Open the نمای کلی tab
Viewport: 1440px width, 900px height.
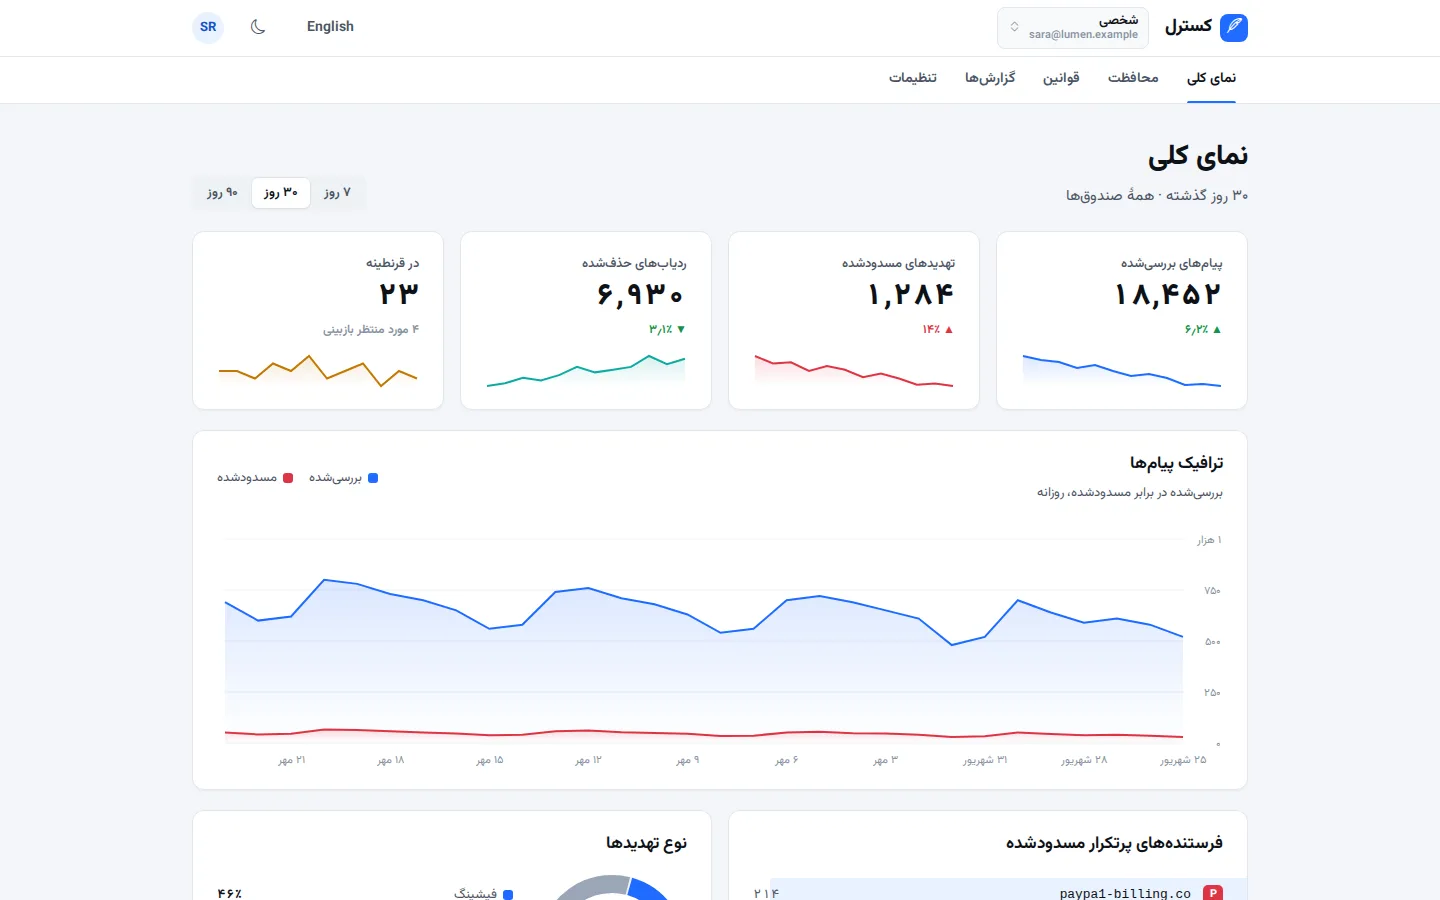[1211, 78]
